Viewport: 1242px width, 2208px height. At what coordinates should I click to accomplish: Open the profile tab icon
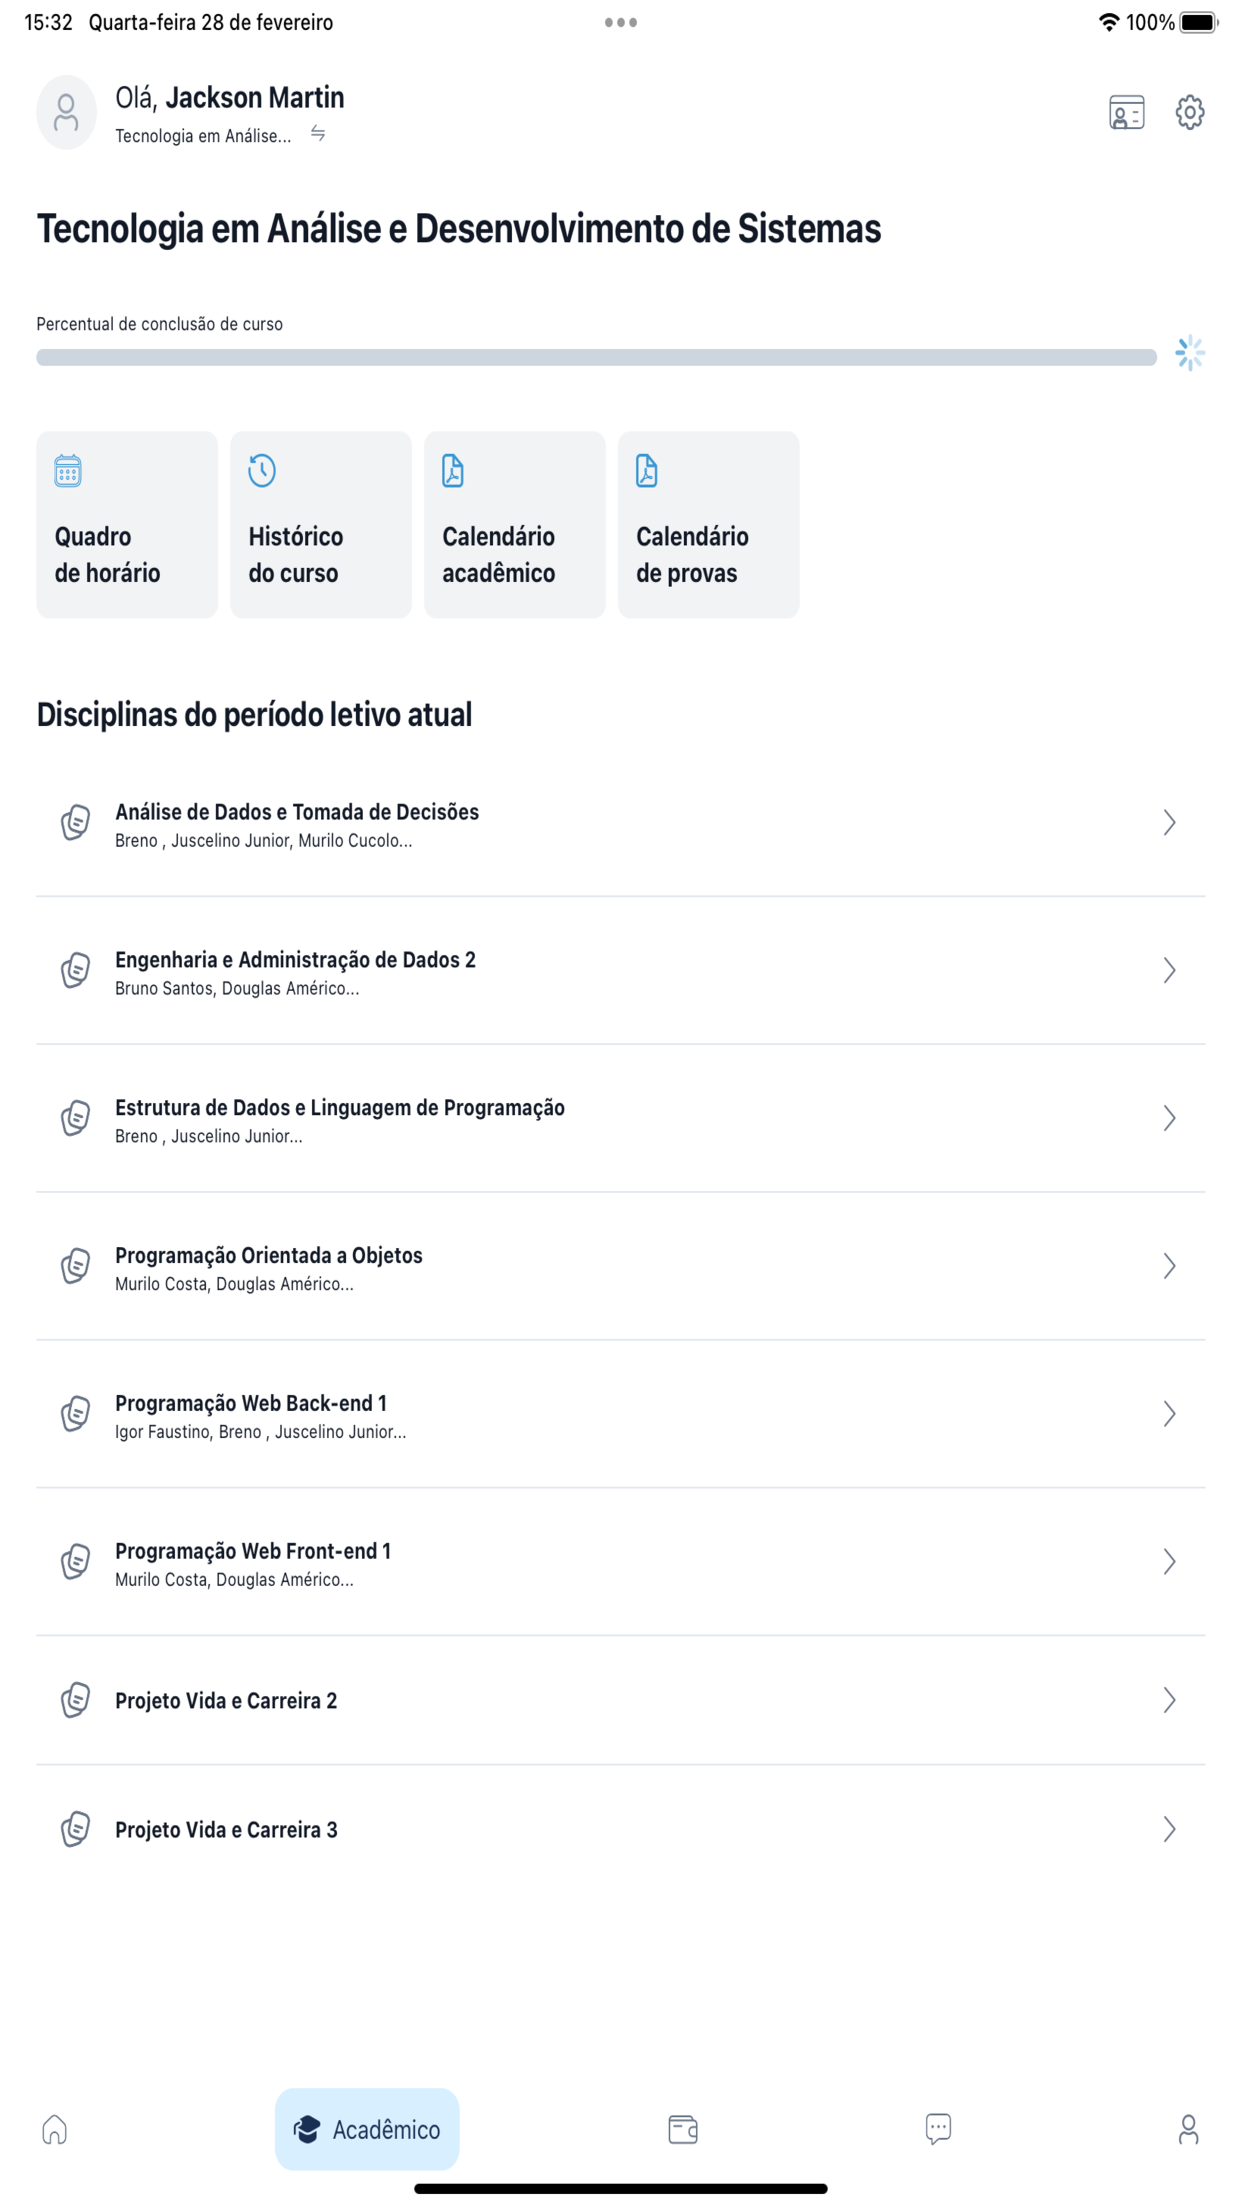(x=1188, y=2129)
